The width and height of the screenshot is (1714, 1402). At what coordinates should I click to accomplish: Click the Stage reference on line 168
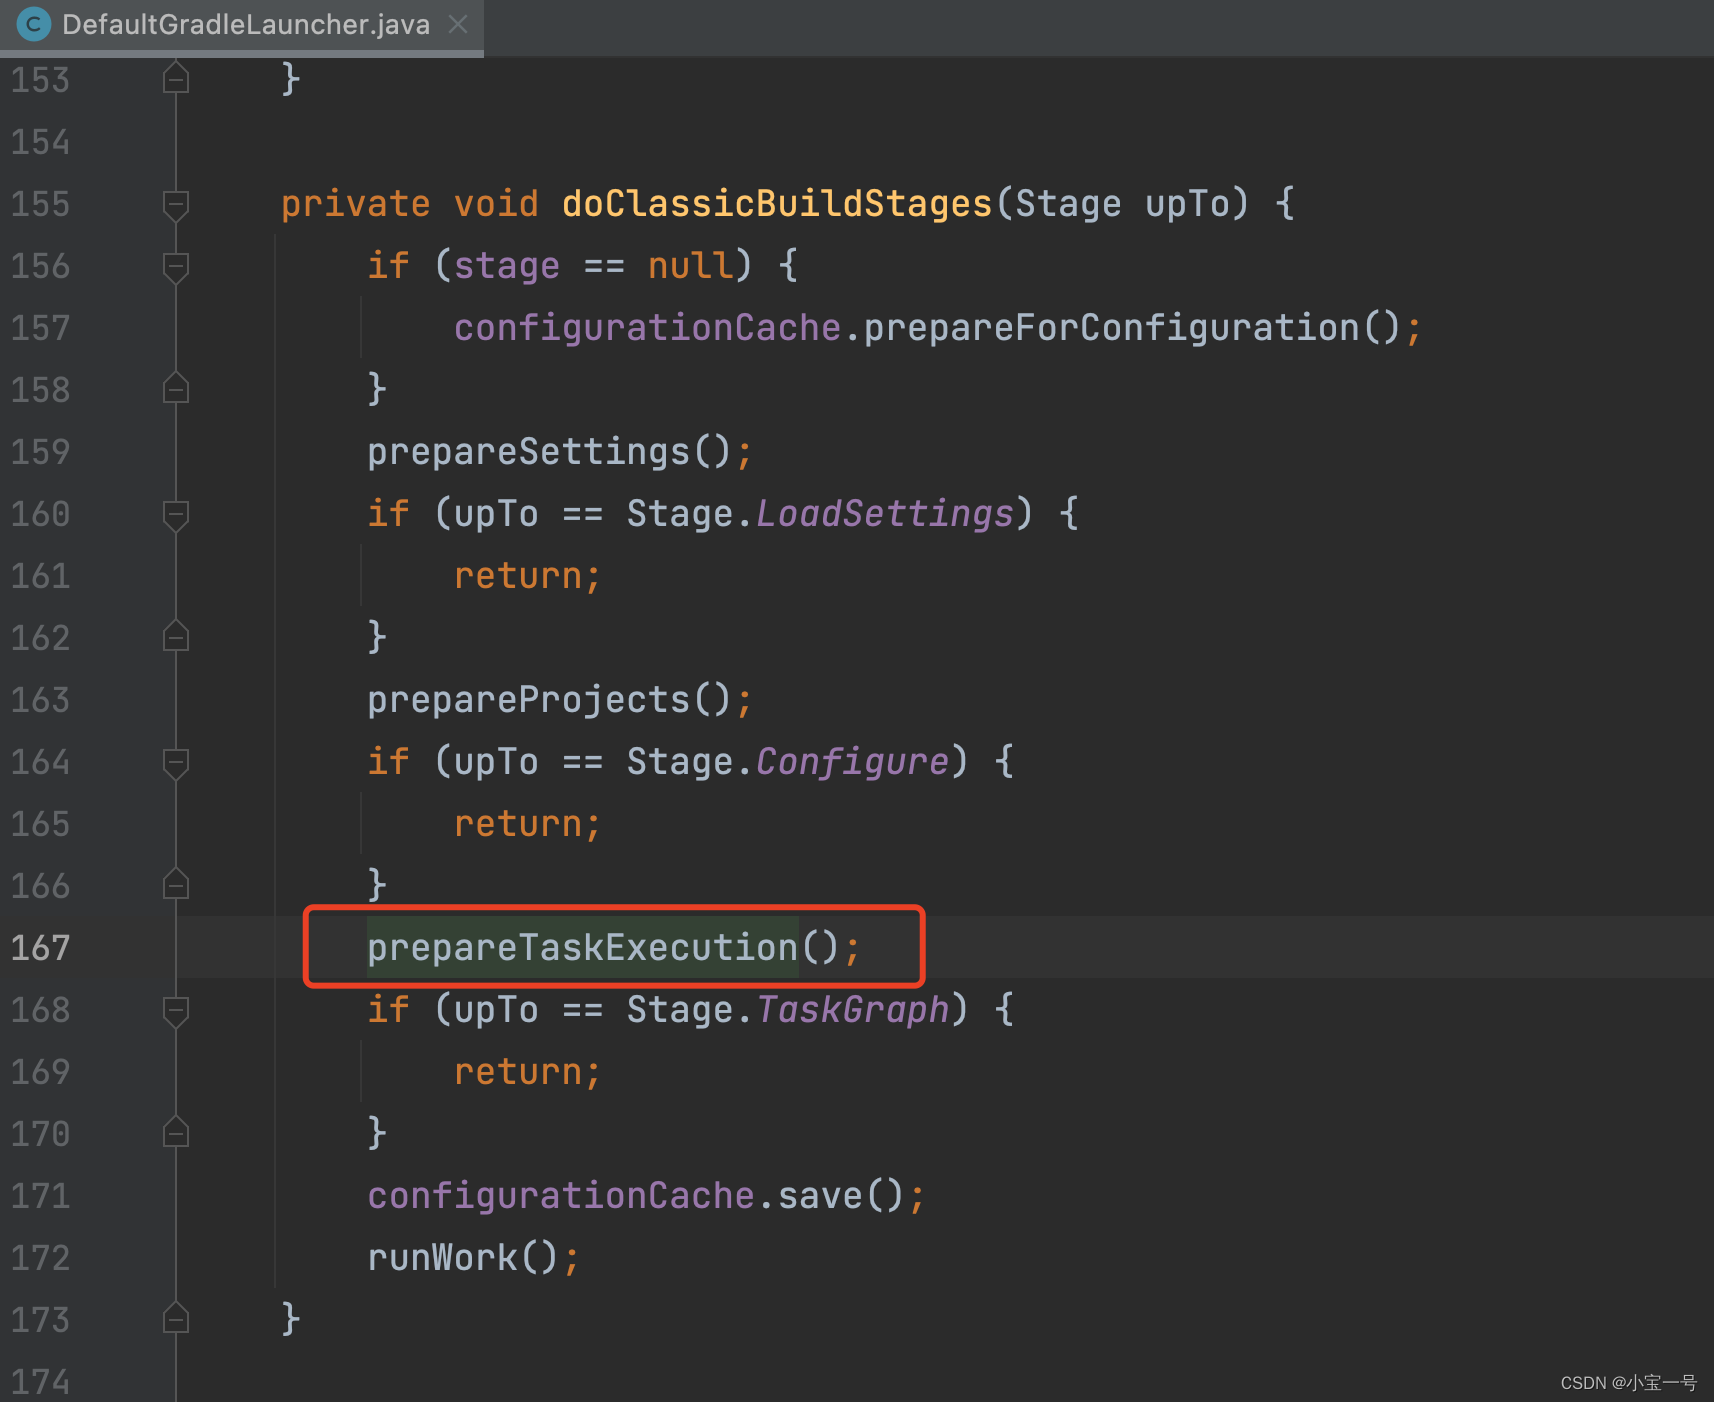pos(680,1009)
